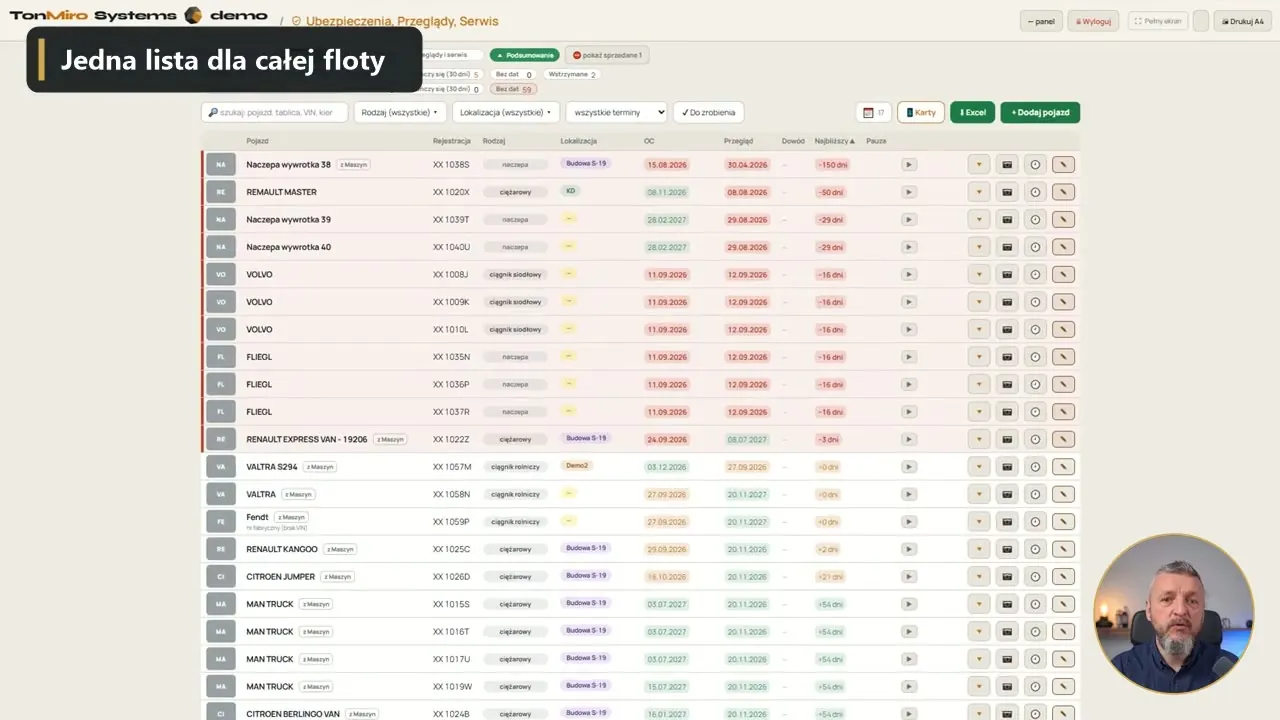
Task: Edit FLIEGL XX 1036P with pencil icon
Action: [1063, 385]
